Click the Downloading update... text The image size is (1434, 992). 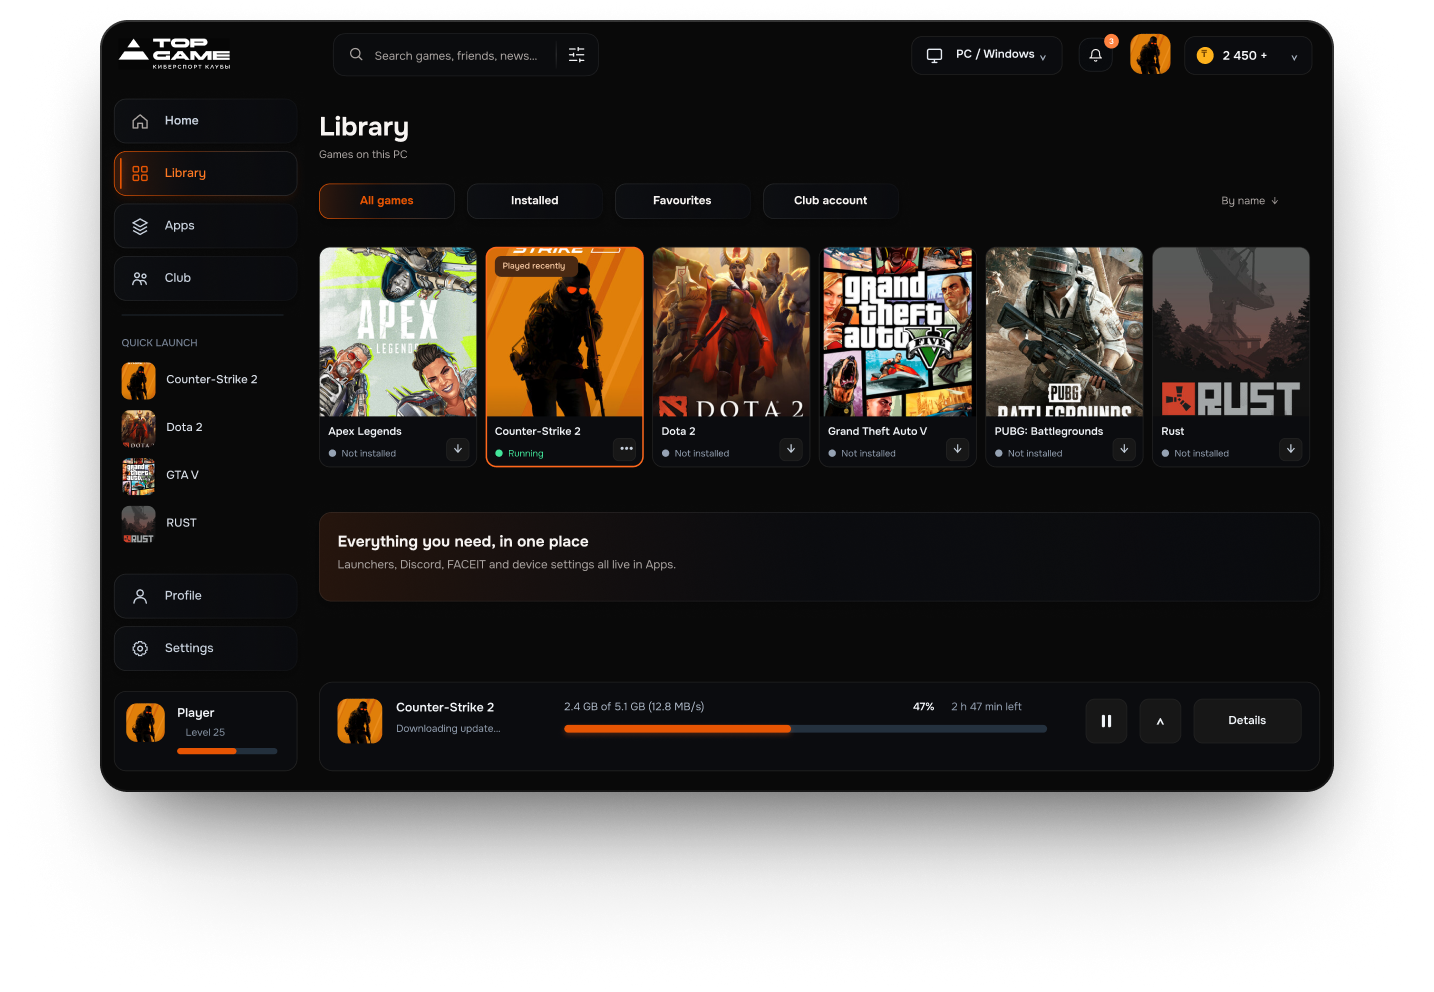click(x=448, y=729)
